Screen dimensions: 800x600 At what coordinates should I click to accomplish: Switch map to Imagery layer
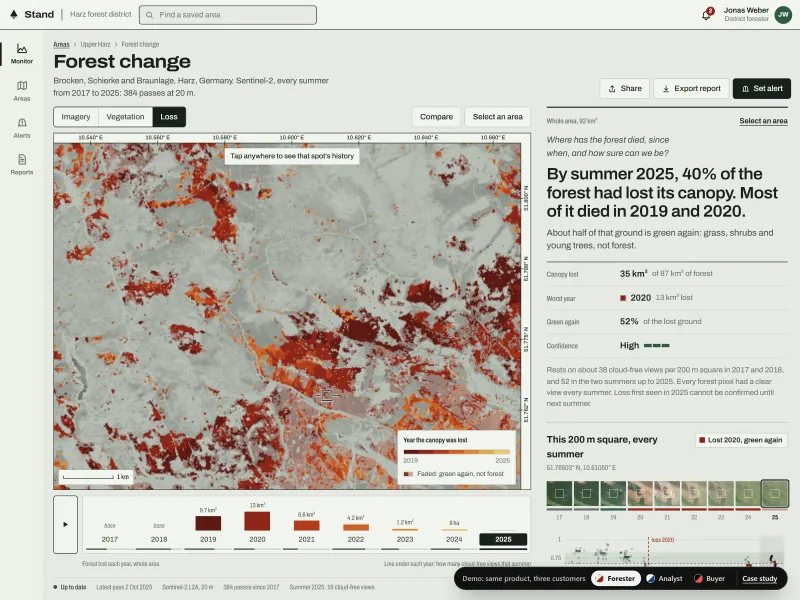pos(76,117)
